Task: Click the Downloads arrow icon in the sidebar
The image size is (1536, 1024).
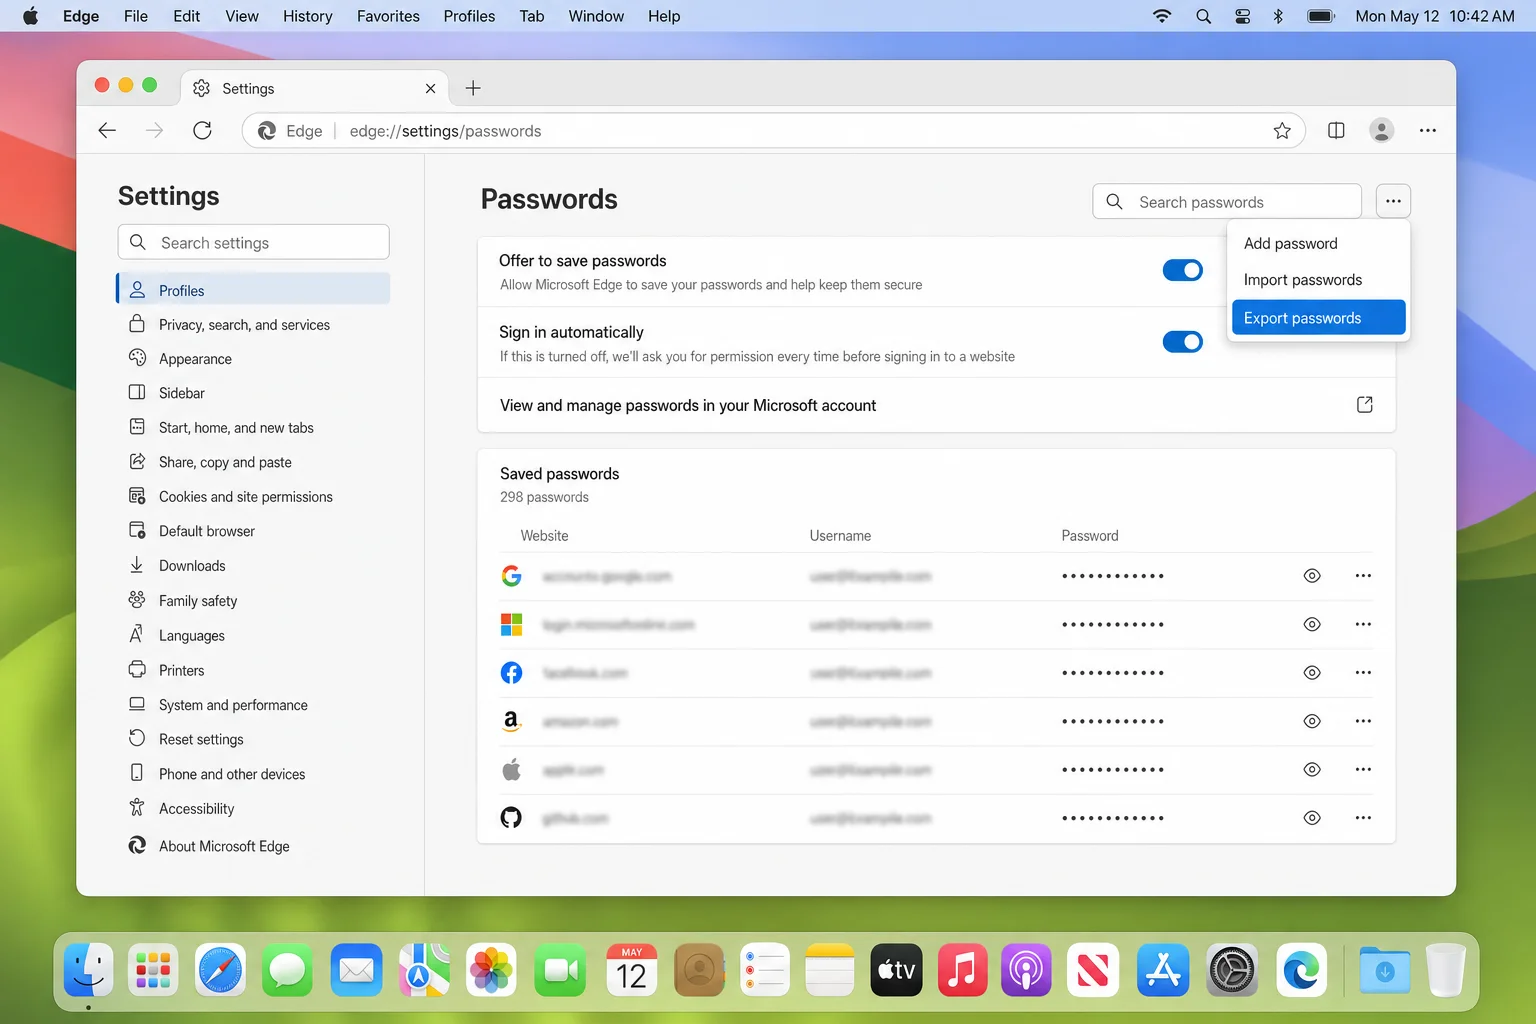Action: [137, 565]
